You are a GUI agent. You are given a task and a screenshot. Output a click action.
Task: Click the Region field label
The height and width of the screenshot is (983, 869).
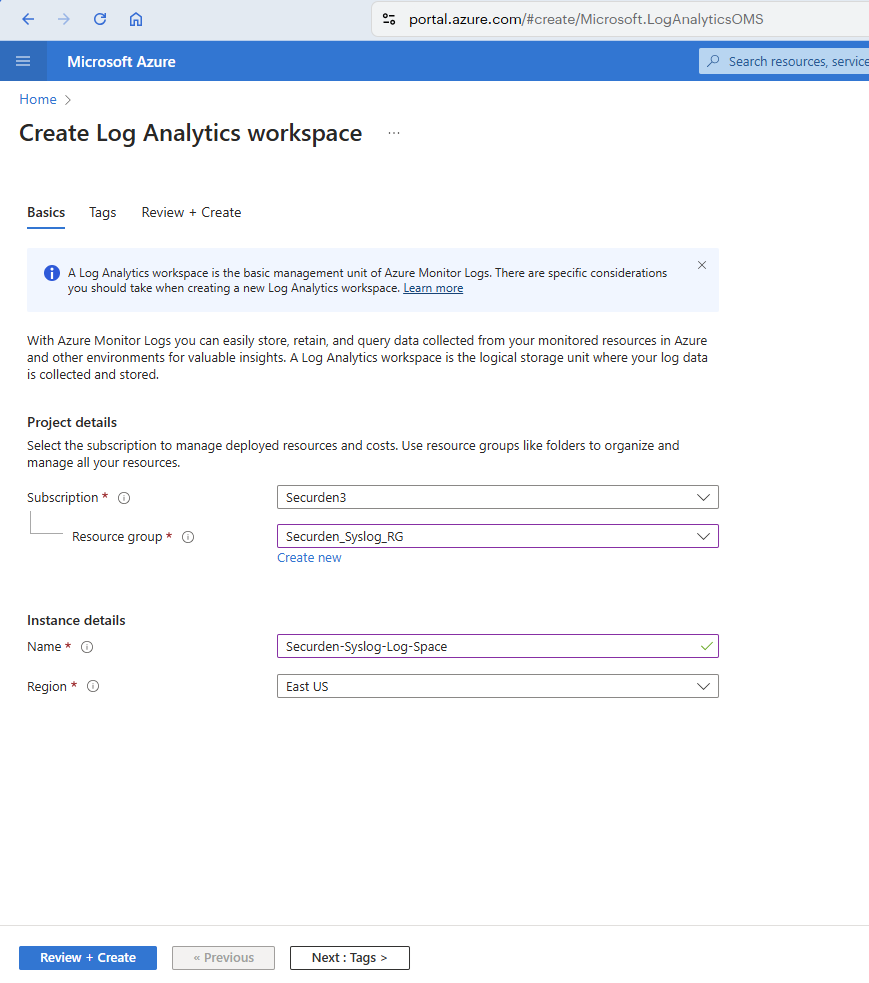46,687
